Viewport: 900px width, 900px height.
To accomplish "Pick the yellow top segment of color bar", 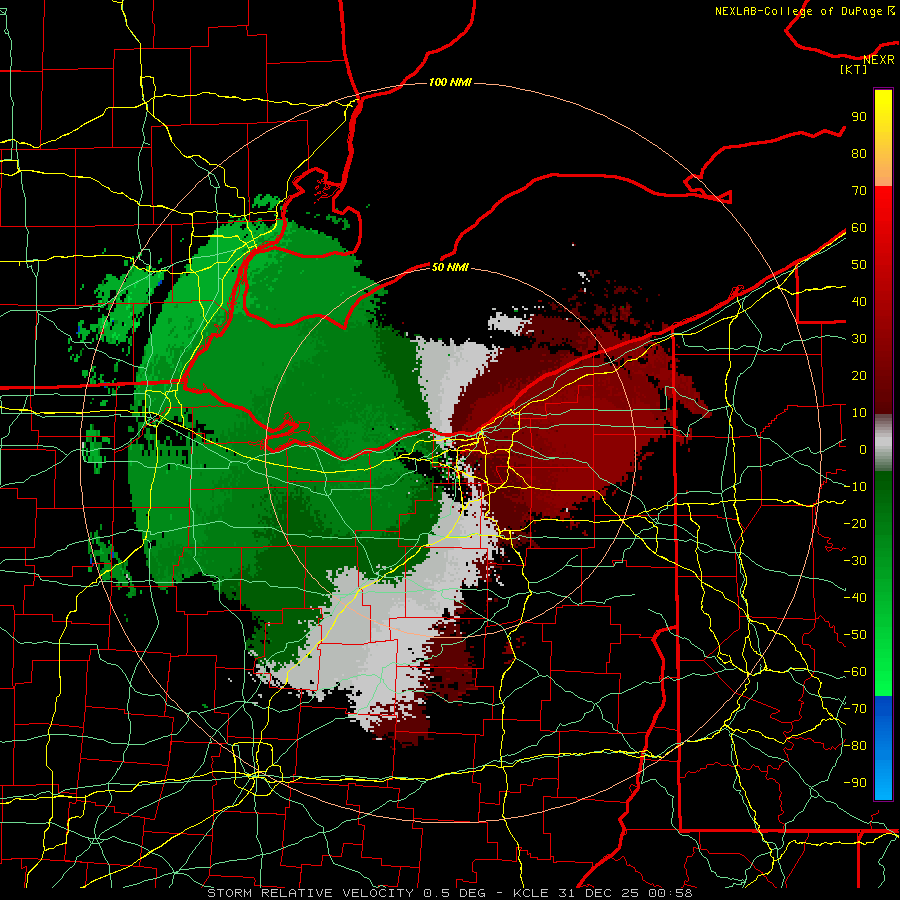I will point(883,138).
